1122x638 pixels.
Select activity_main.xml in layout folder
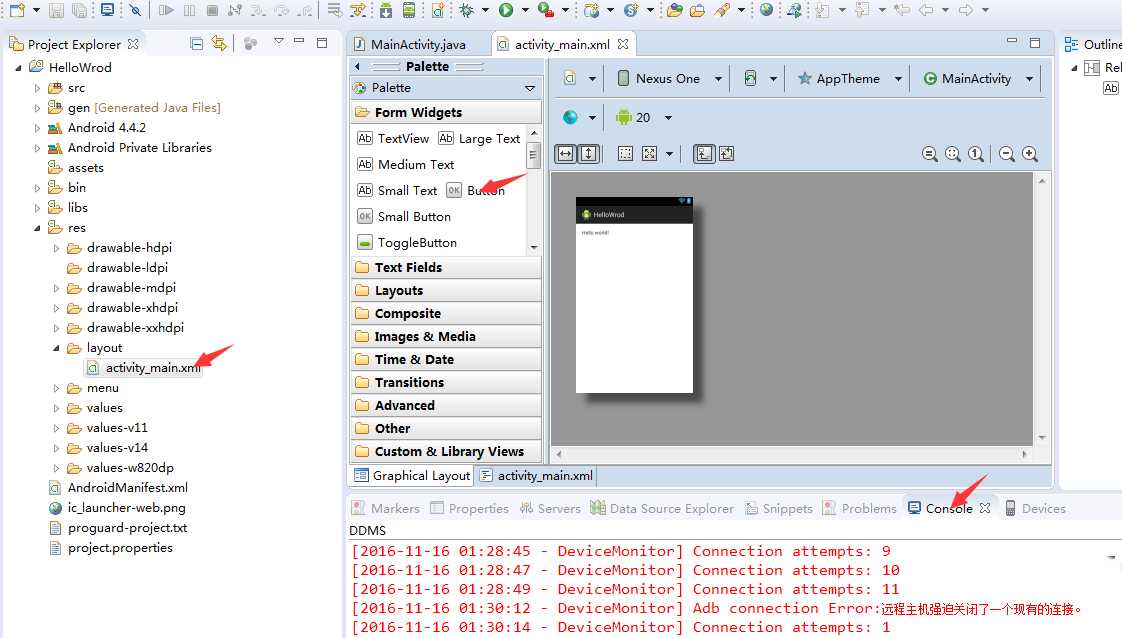[144, 368]
